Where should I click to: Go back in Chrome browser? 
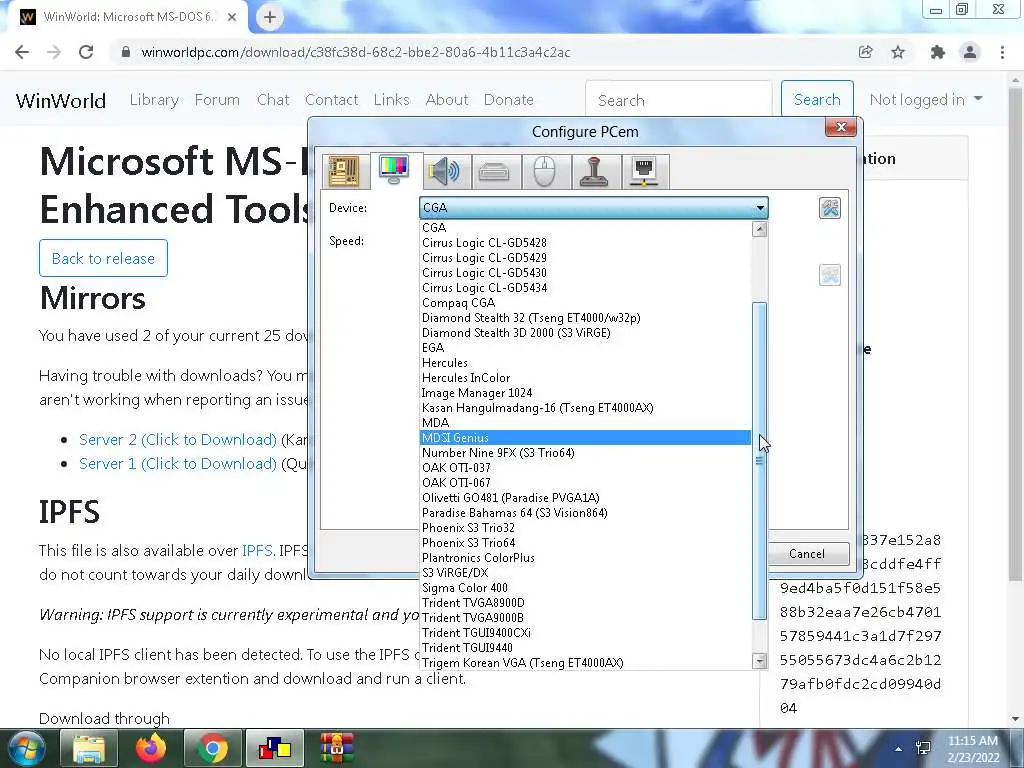pyautogui.click(x=22, y=52)
